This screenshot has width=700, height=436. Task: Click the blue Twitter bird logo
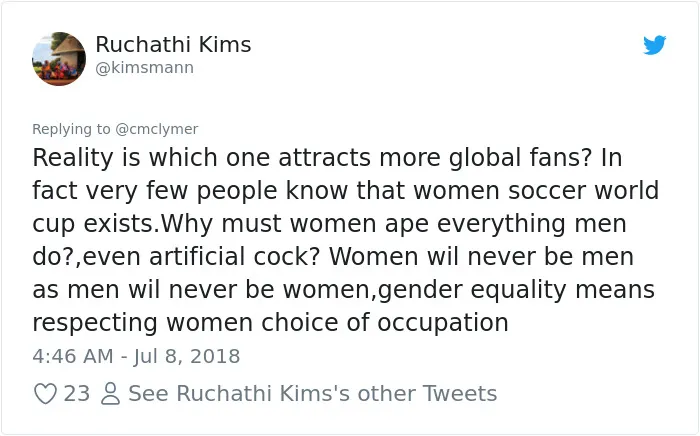654,45
